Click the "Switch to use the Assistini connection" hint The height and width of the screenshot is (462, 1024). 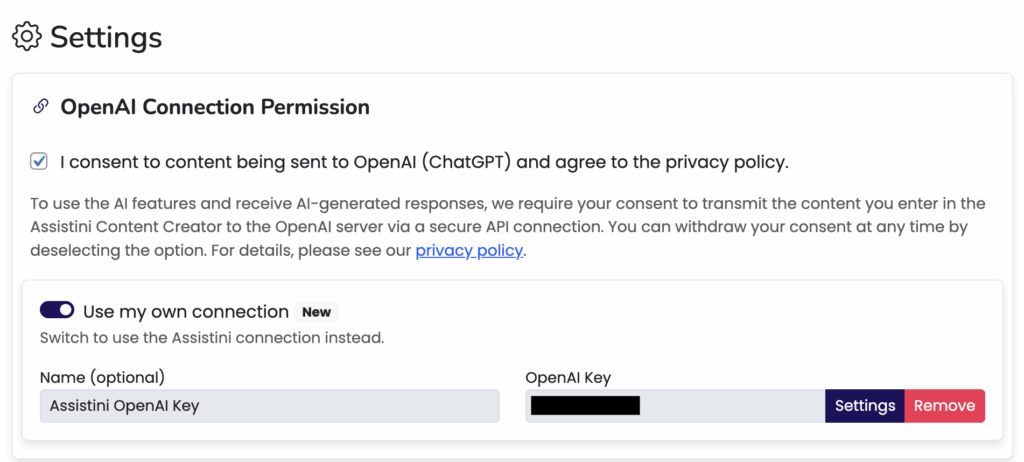coord(212,337)
